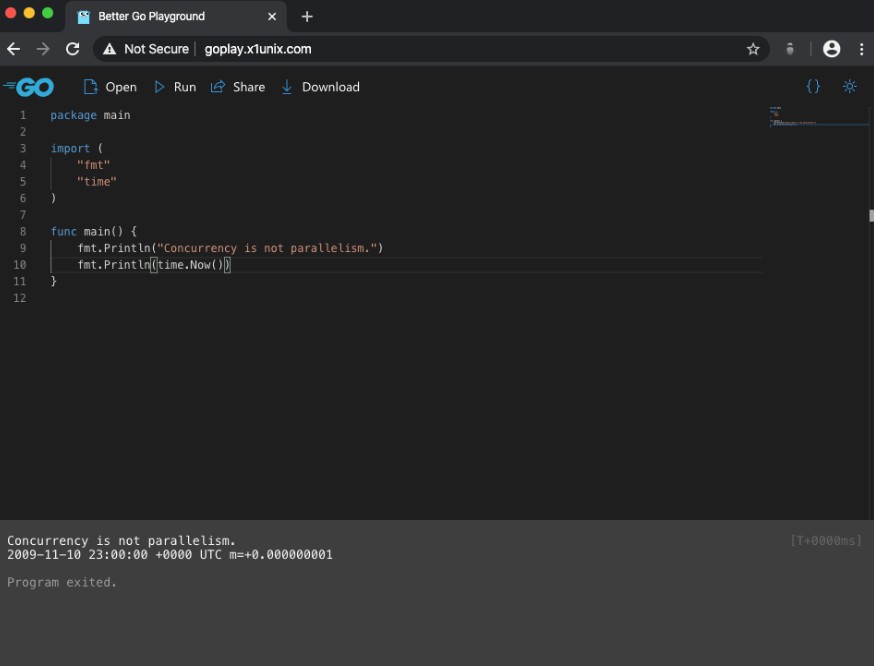The height and width of the screenshot is (666, 874).
Task: Reload the page
Action: coord(72,49)
